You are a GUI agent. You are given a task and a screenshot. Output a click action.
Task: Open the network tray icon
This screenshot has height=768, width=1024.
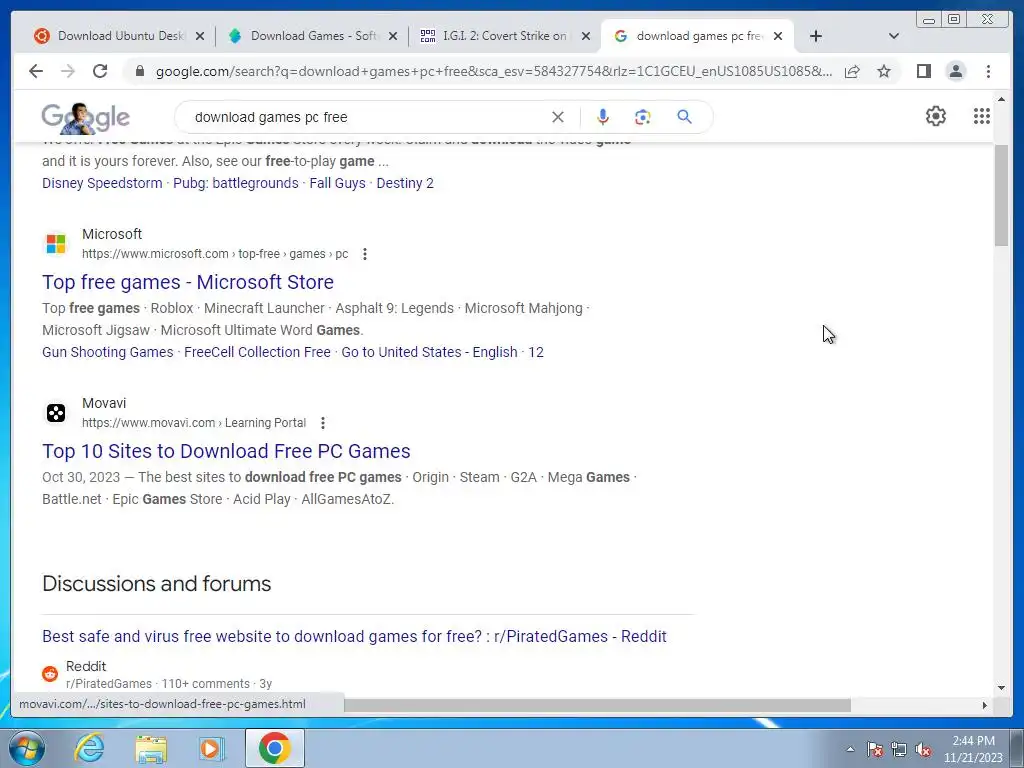899,749
